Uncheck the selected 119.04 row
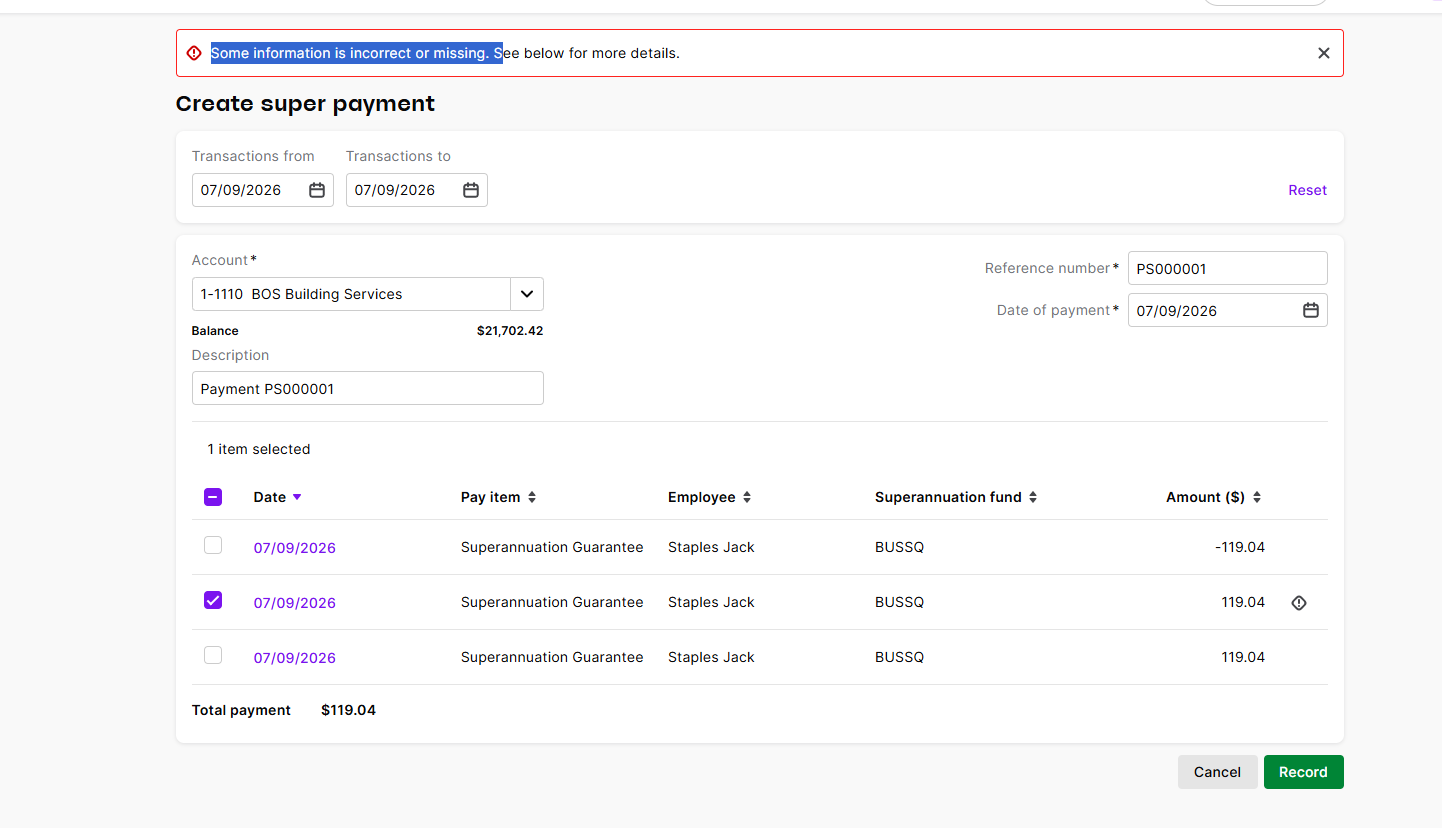Viewport: 1442px width, 828px height. 213,600
